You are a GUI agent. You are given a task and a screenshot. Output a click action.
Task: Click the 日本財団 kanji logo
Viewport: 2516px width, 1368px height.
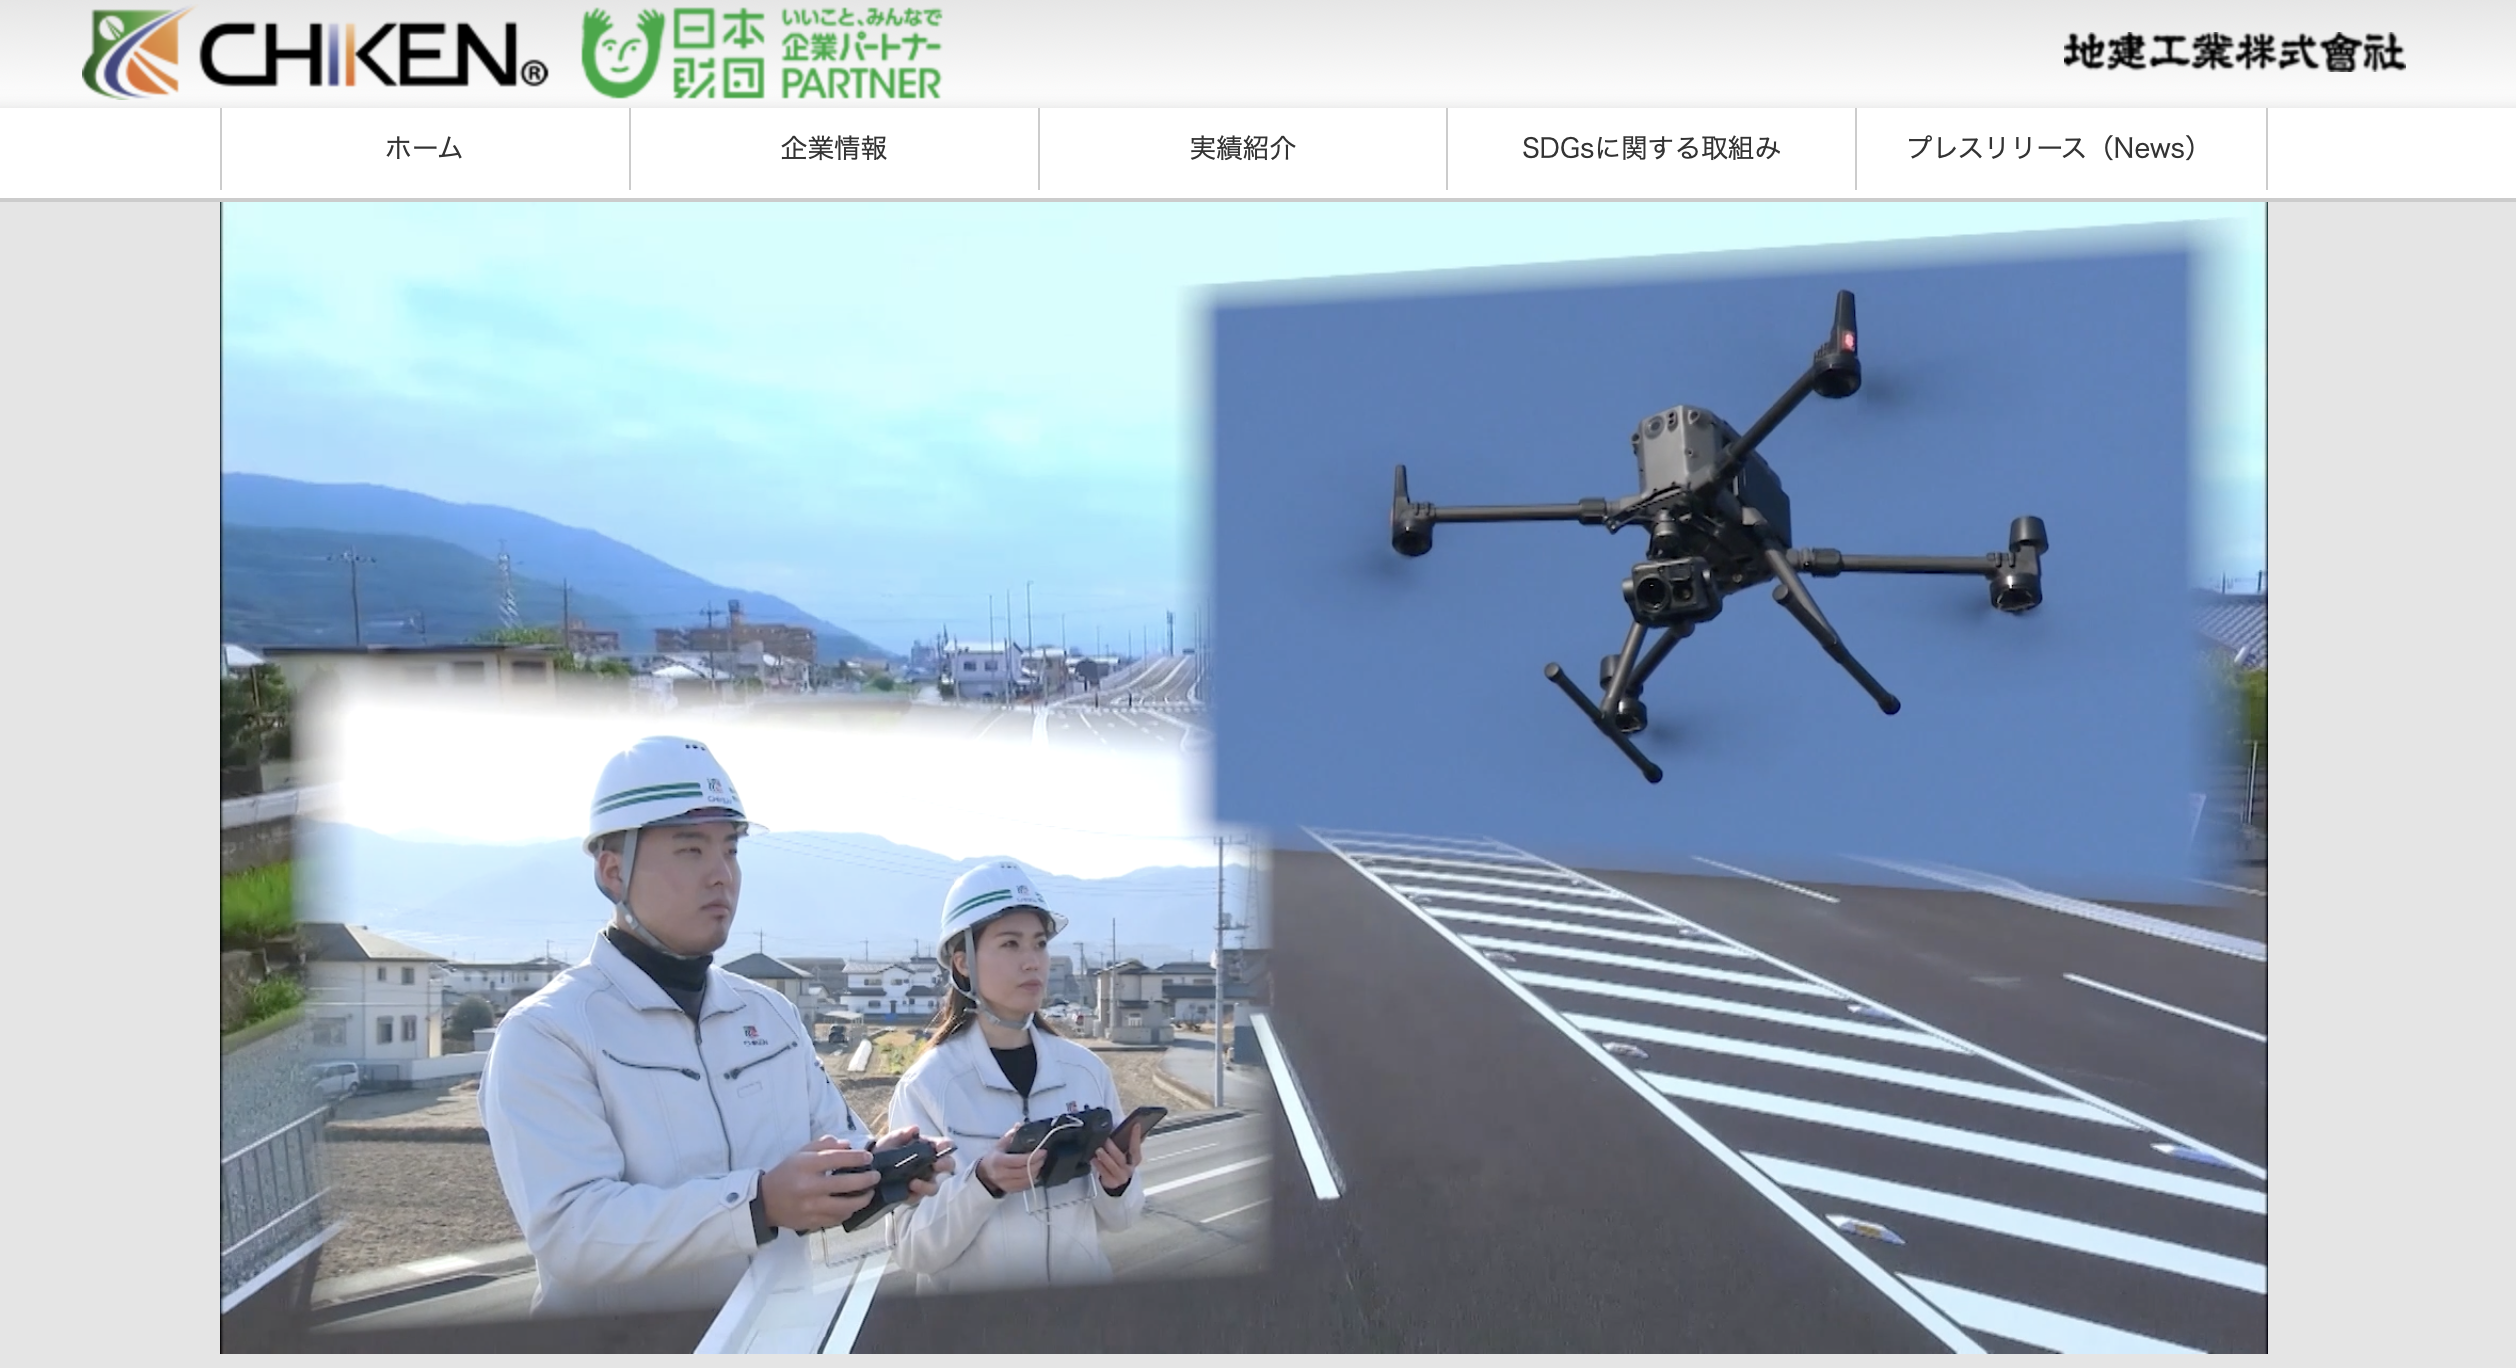tap(718, 54)
